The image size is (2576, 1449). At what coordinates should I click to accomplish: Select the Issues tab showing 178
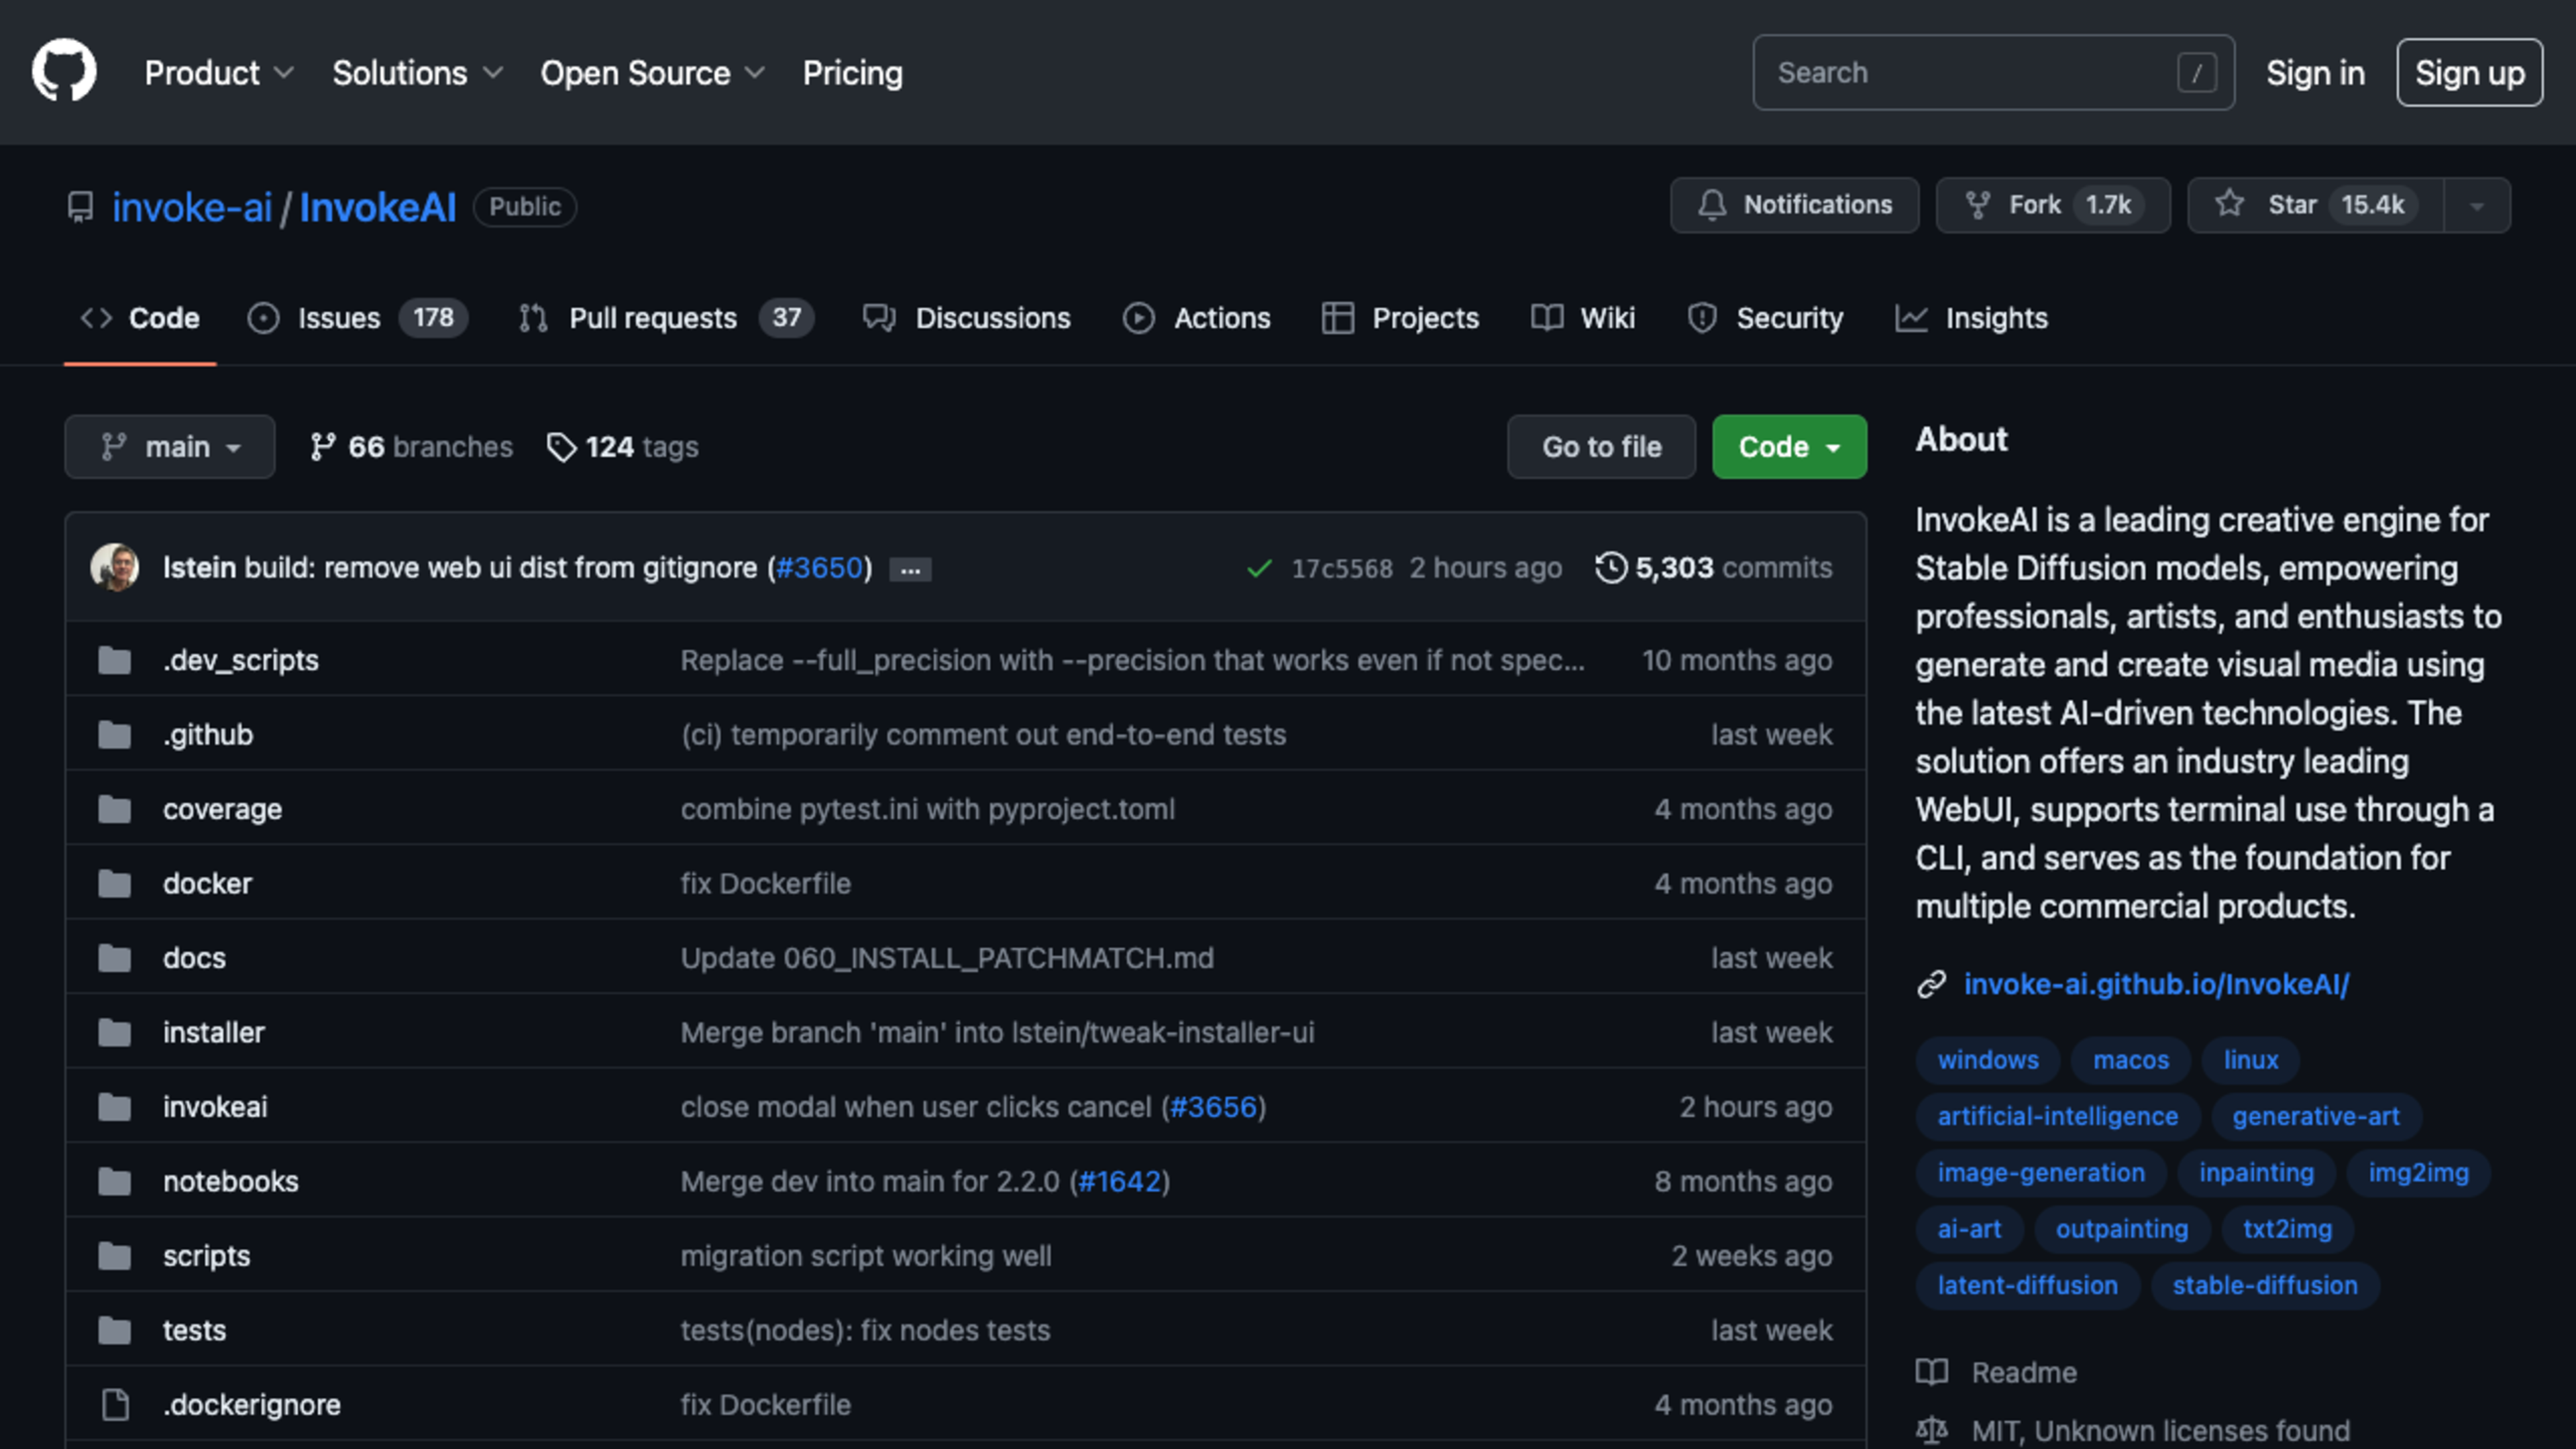(x=352, y=317)
